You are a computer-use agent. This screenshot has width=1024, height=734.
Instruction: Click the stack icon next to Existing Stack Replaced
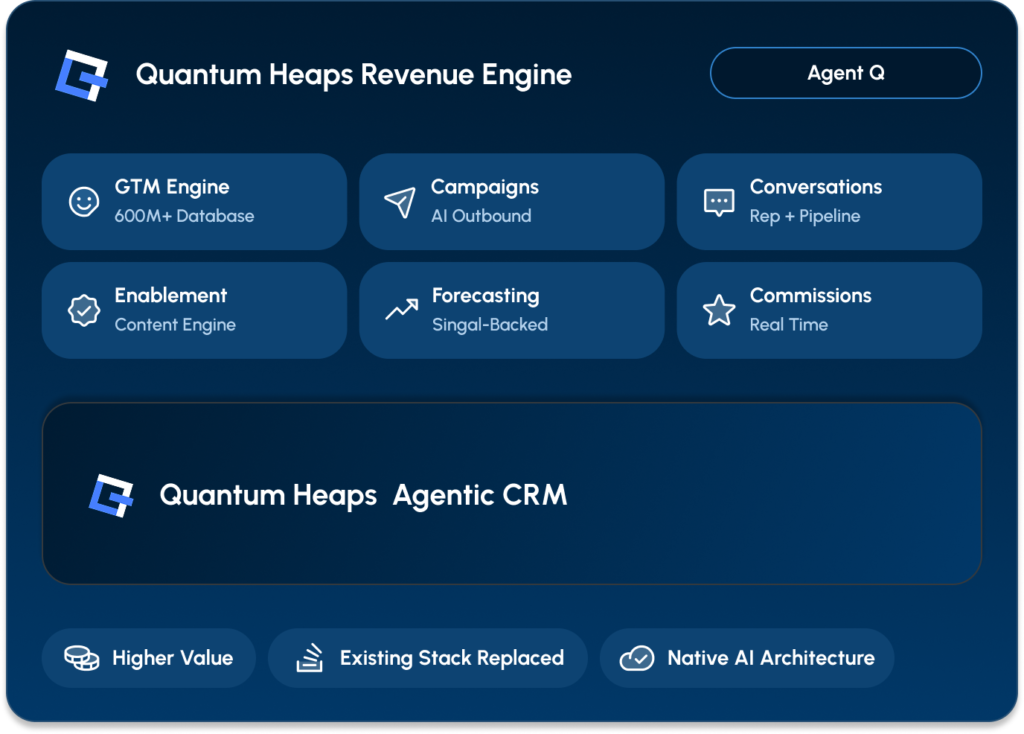point(310,658)
